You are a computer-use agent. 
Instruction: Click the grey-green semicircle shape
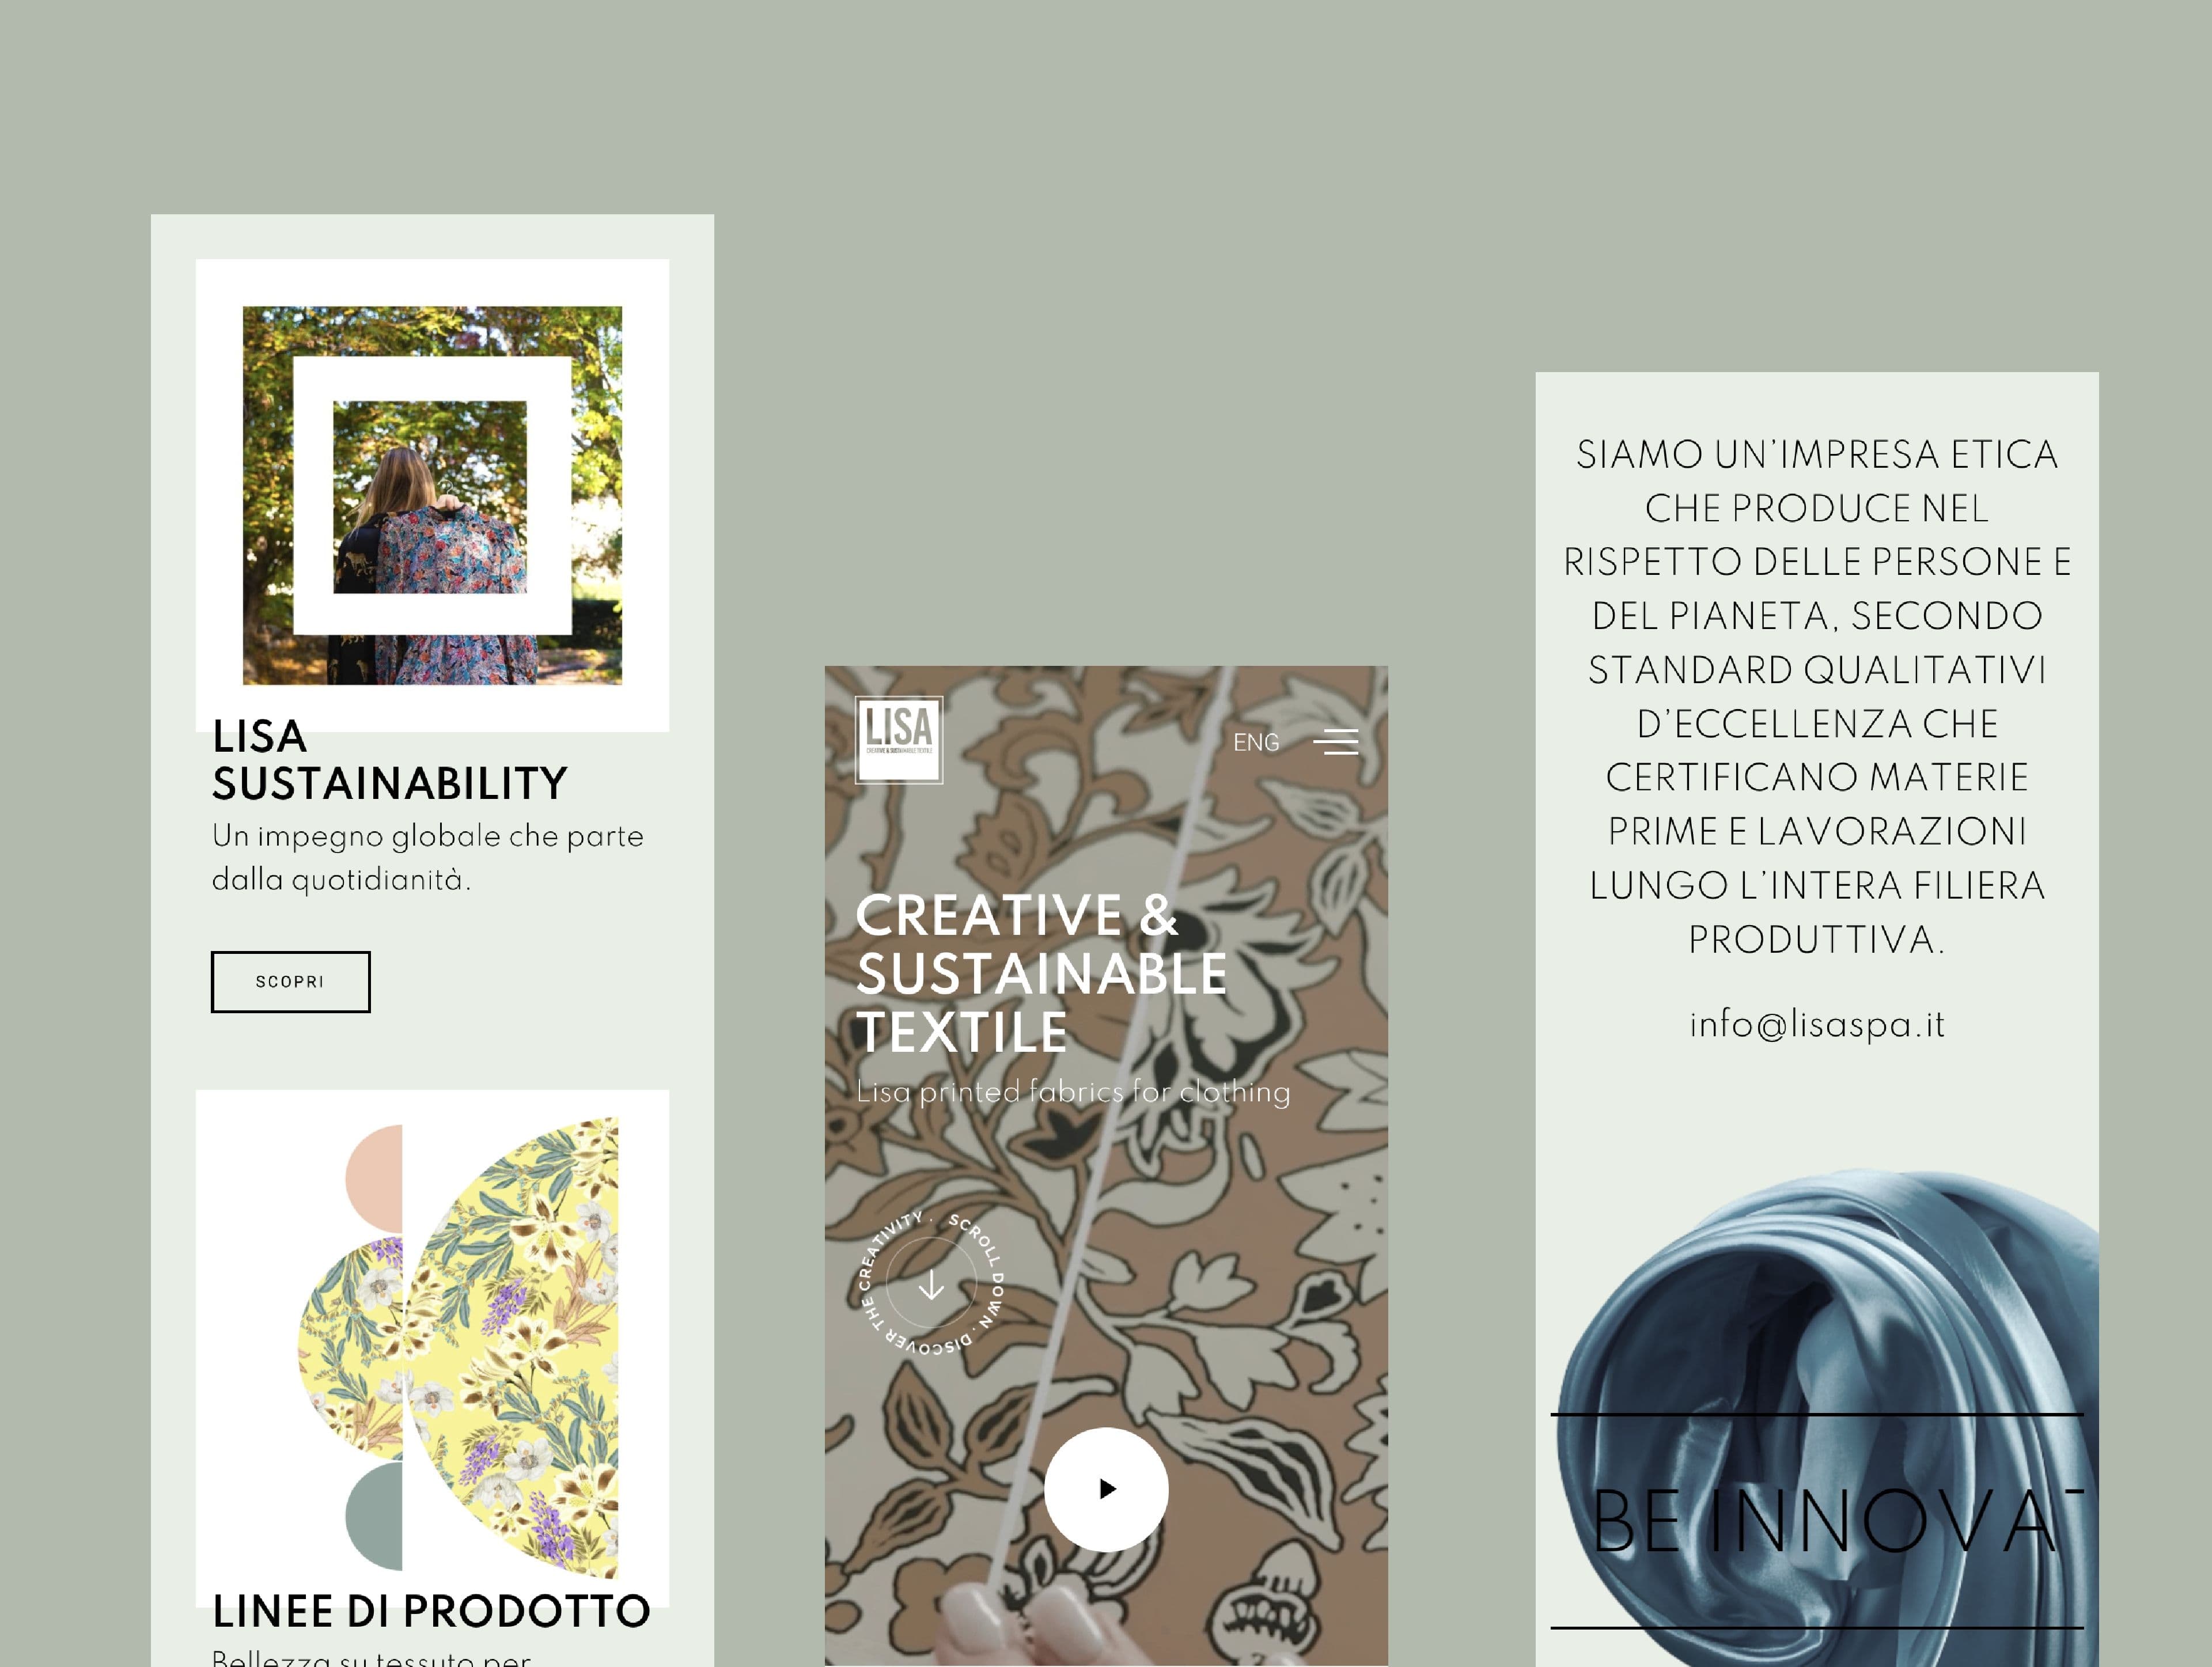coord(374,1516)
